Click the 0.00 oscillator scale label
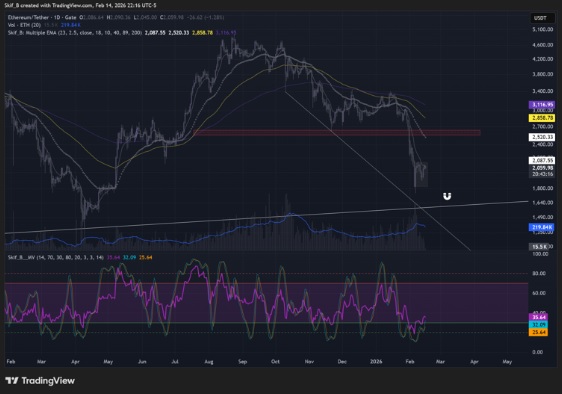Image resolution: width=562 pixels, height=394 pixels. (538, 352)
